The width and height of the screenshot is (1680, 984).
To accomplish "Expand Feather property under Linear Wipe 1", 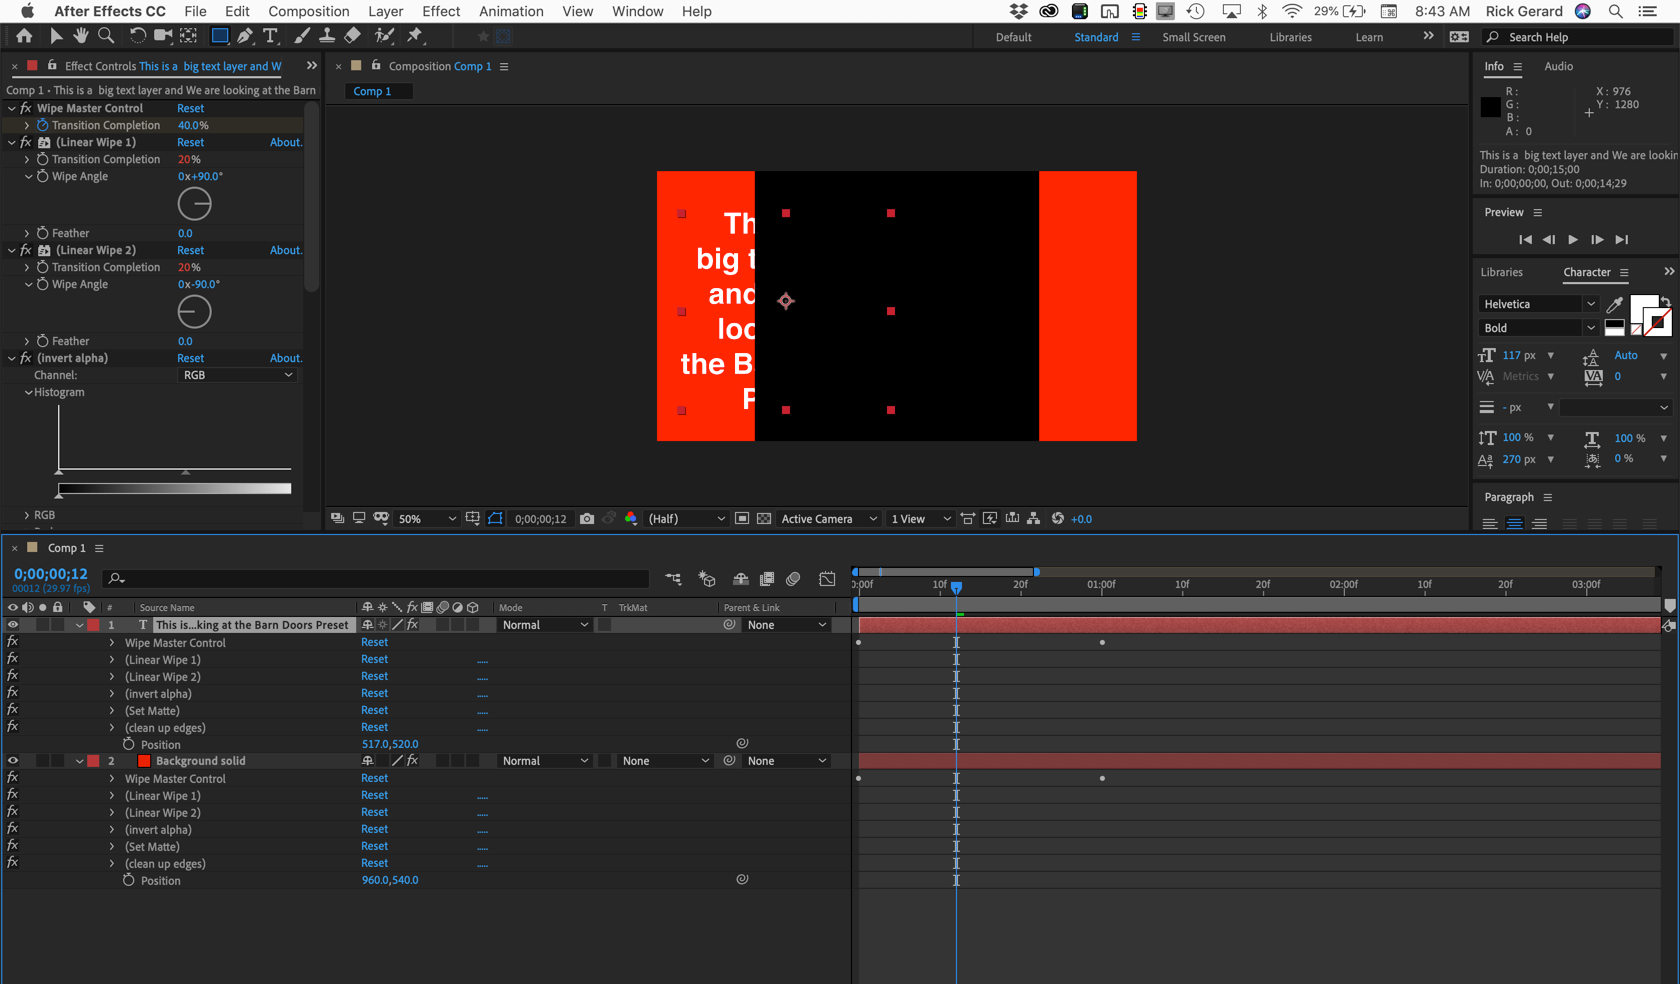I will coord(27,233).
